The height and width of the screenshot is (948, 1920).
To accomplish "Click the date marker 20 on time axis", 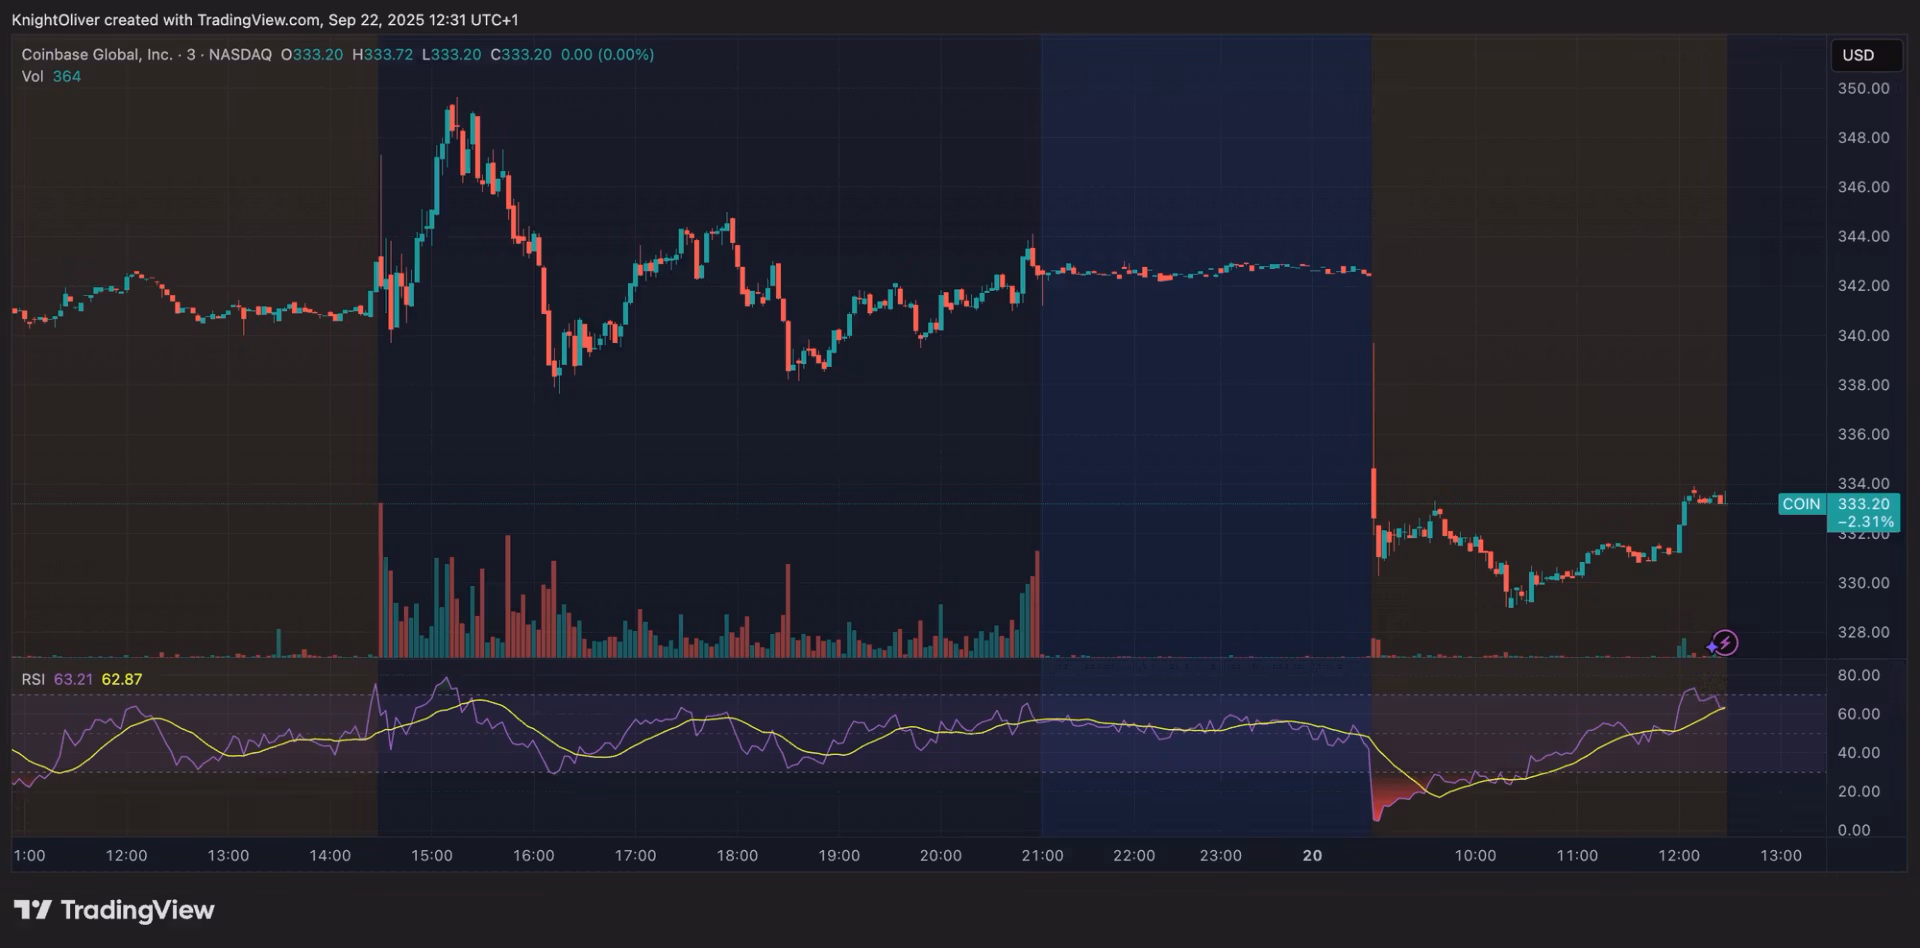I will click(x=1312, y=856).
